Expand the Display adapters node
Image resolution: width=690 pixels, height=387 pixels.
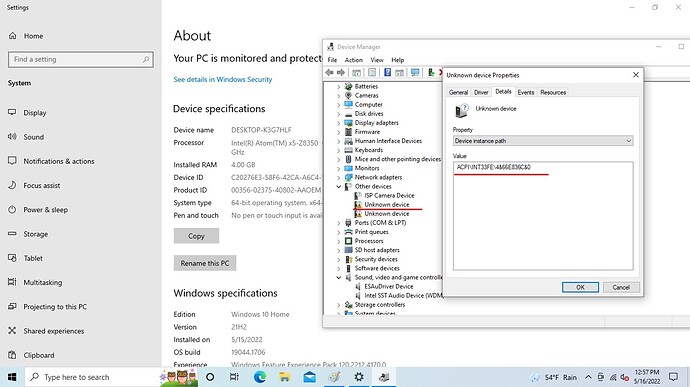(338, 123)
